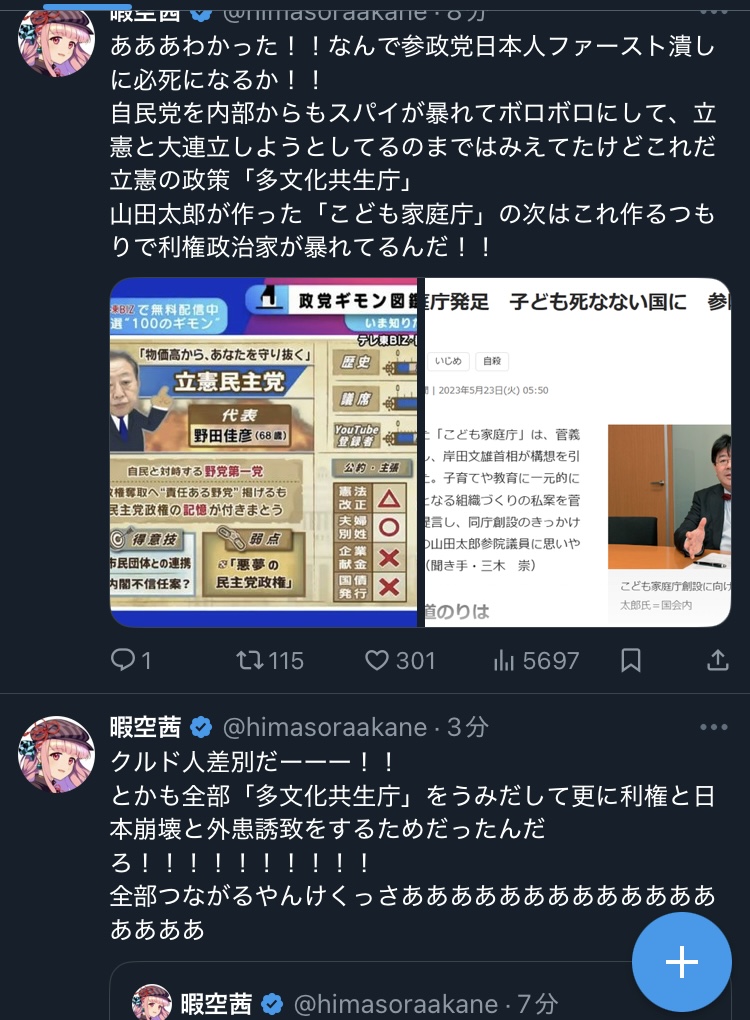Open the quoted tweet from 7分 ago
750x1020 pixels.
click(x=420, y=991)
